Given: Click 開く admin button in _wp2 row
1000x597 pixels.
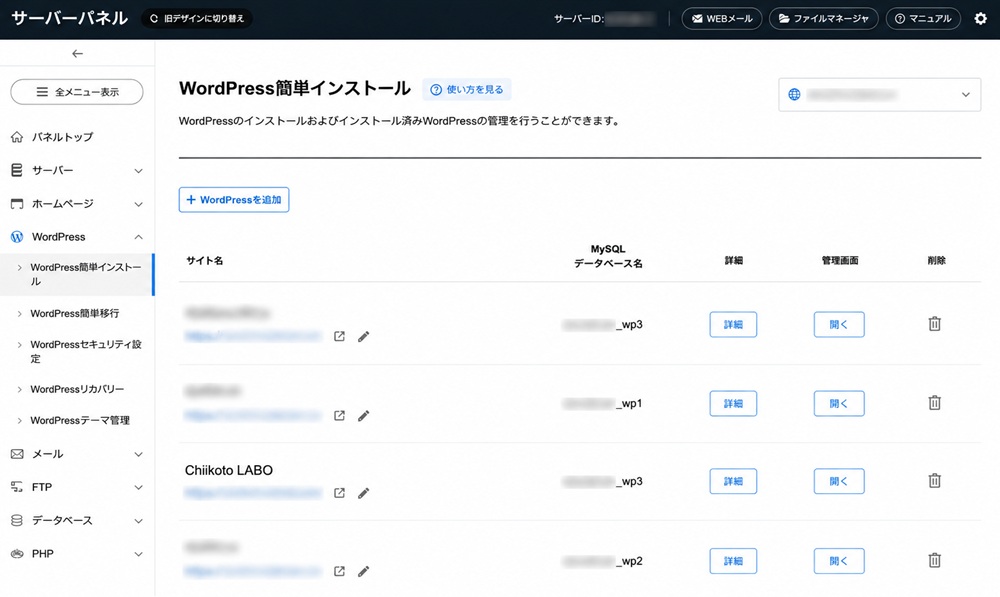Looking at the screenshot, I should (839, 561).
